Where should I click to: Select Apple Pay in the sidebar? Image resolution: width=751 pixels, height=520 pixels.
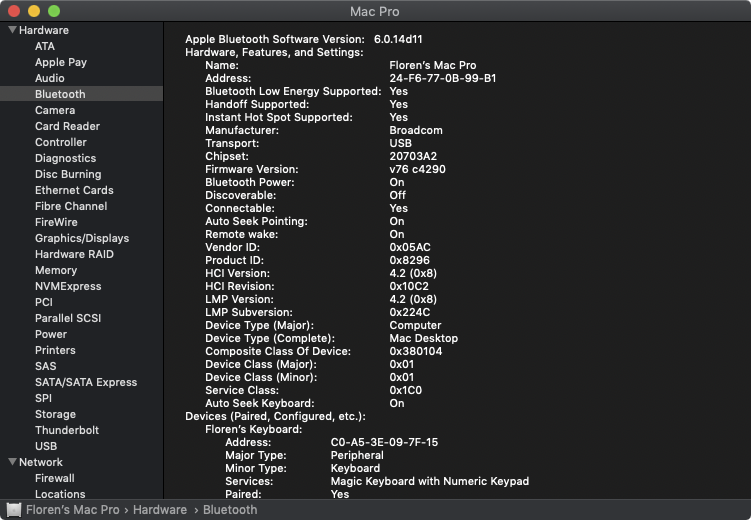pos(61,62)
